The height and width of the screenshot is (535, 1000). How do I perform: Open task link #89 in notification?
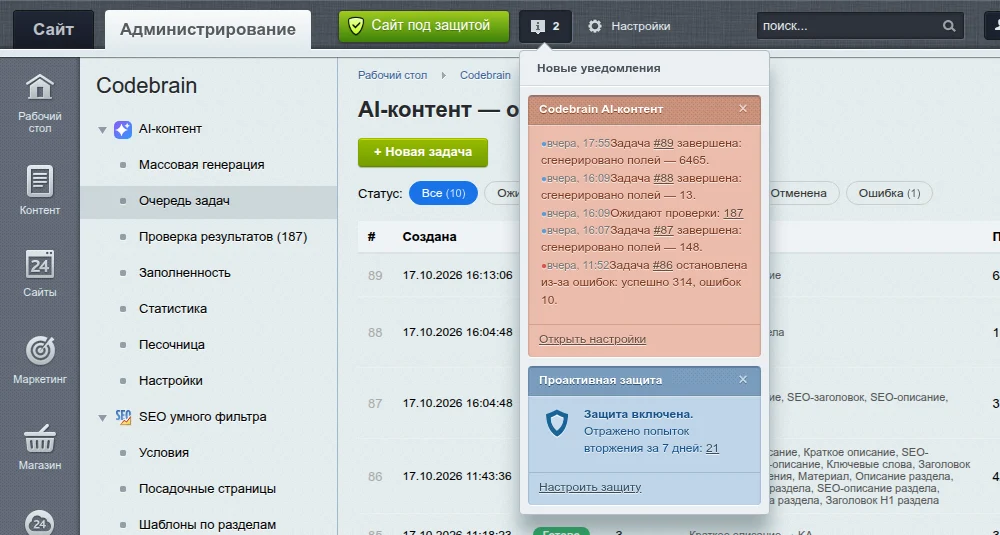click(x=663, y=143)
